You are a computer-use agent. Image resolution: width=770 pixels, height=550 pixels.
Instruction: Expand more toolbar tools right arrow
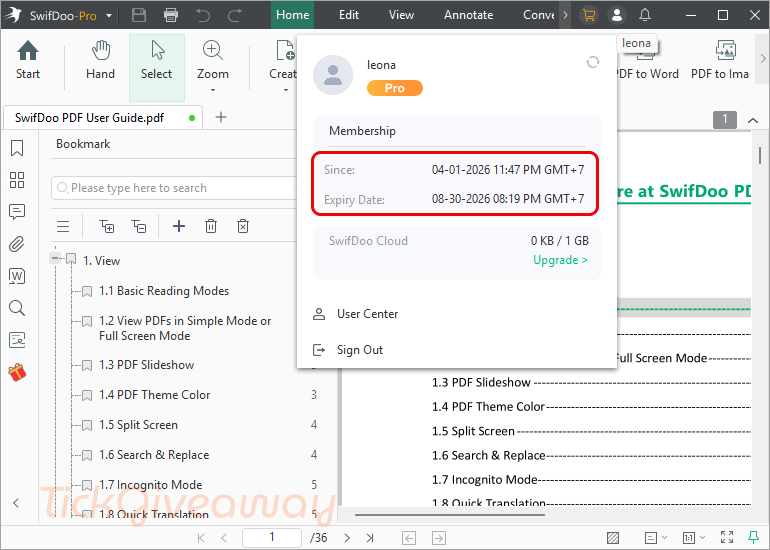click(763, 58)
